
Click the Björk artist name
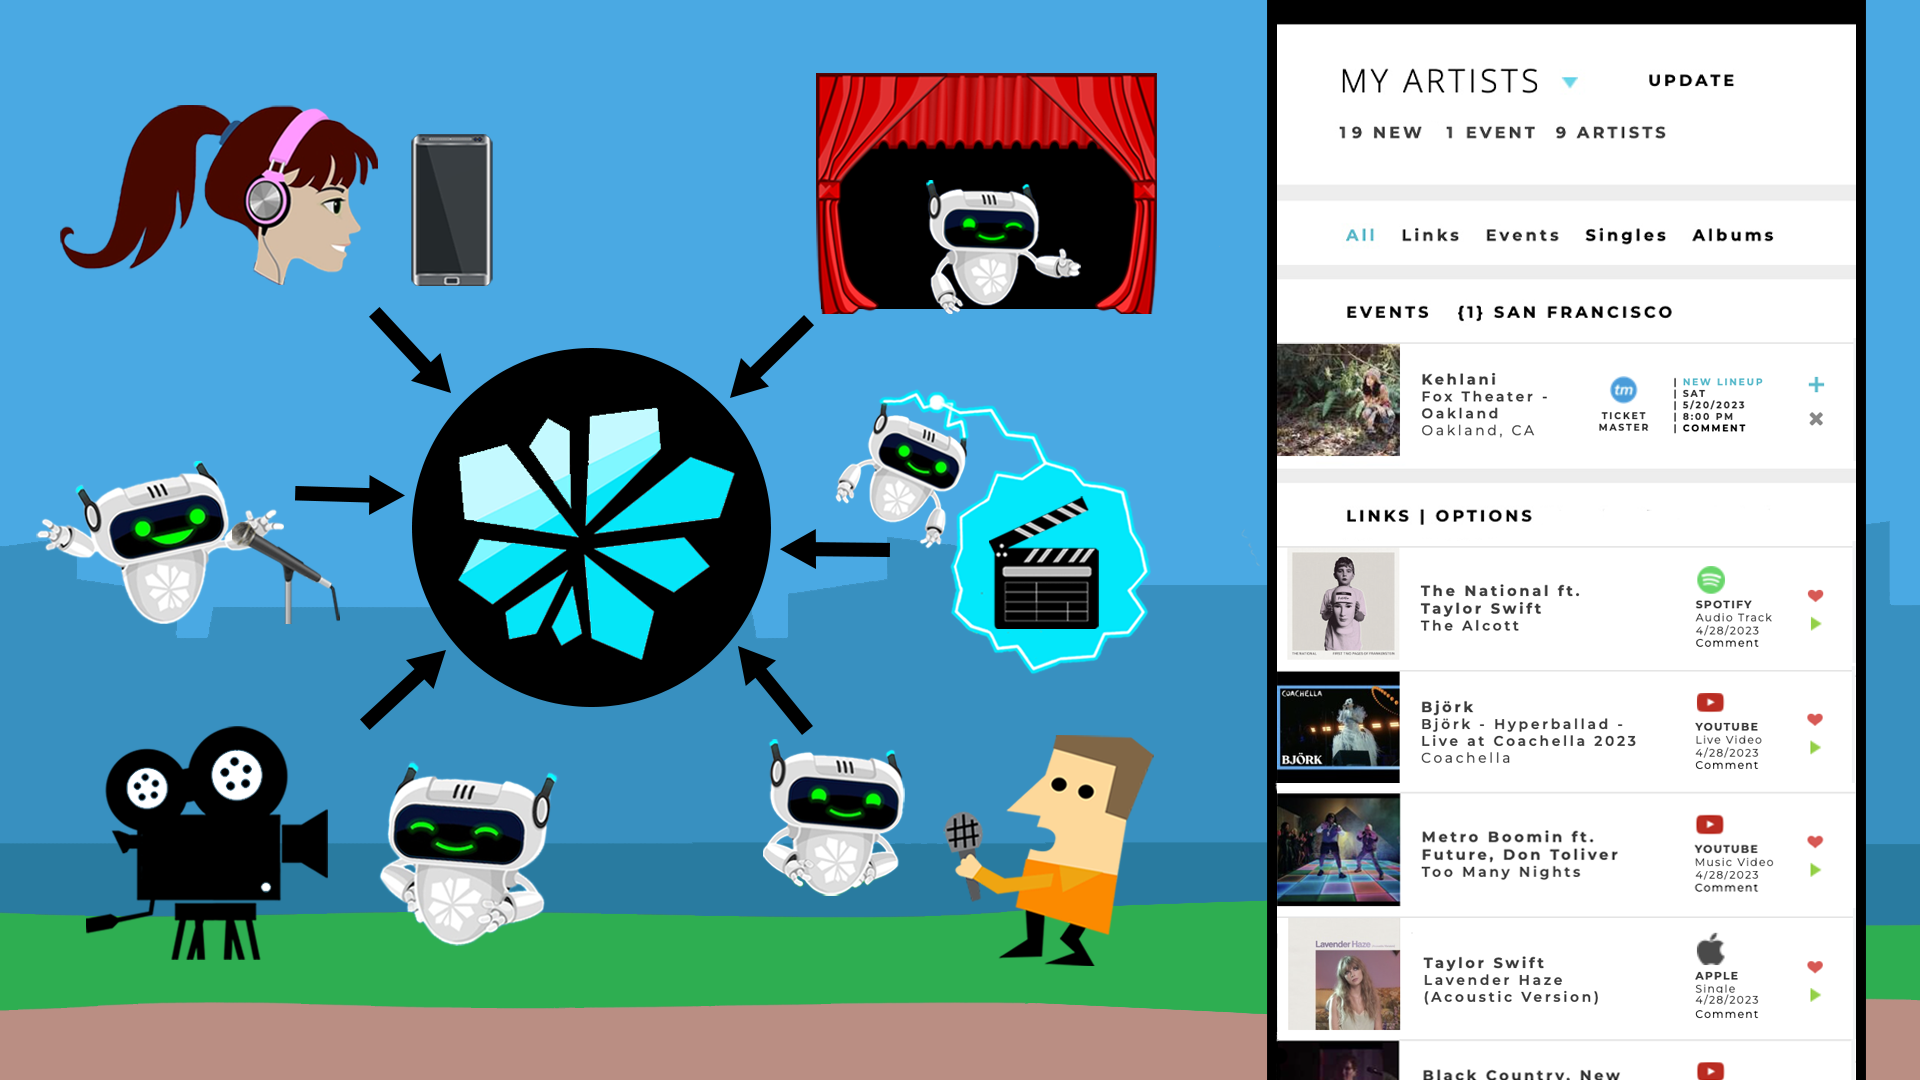click(1447, 707)
